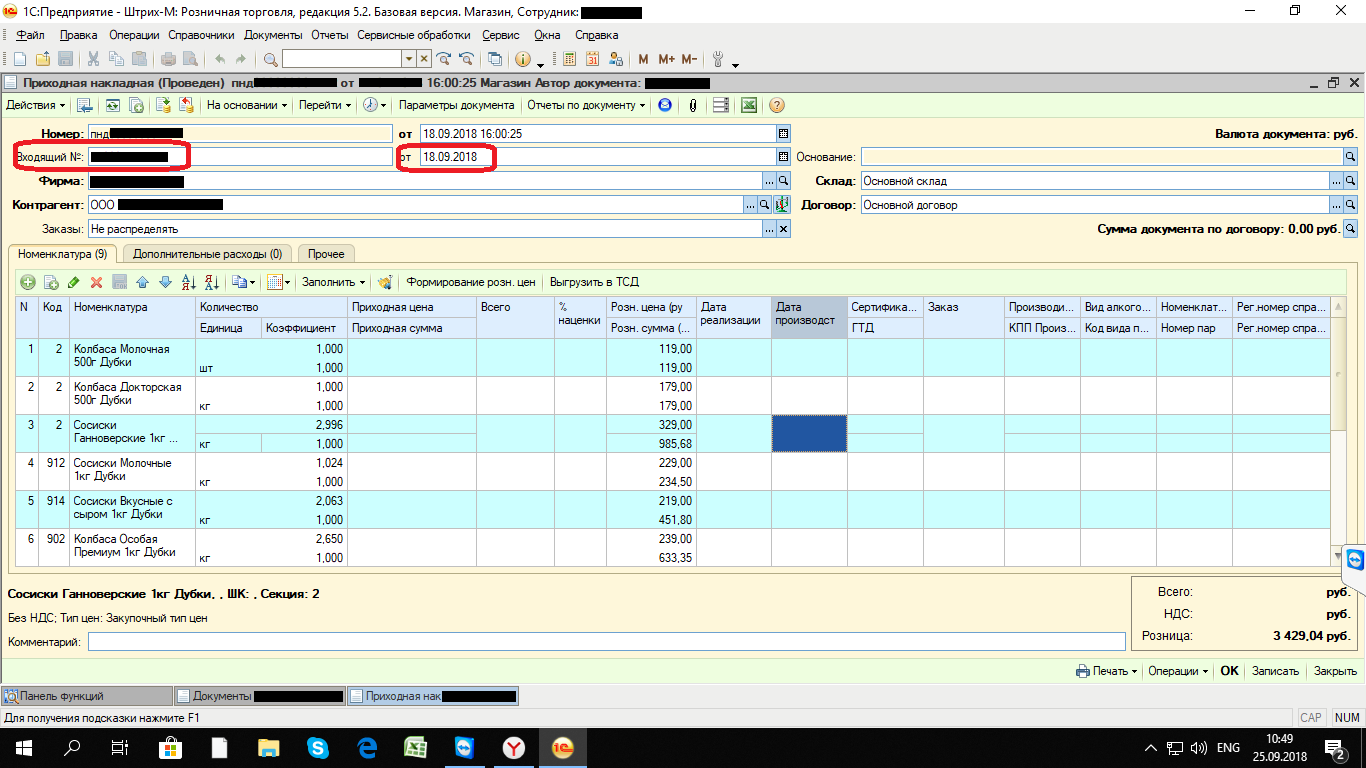This screenshot has width=1366, height=768.
Task: Open the Справочники menu
Action: tap(201, 35)
